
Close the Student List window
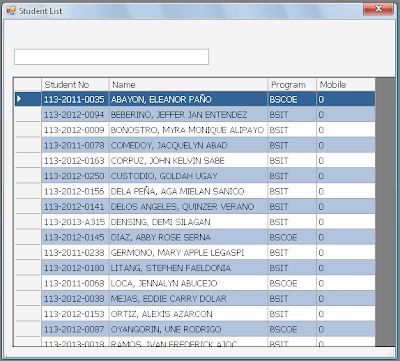click(378, 9)
